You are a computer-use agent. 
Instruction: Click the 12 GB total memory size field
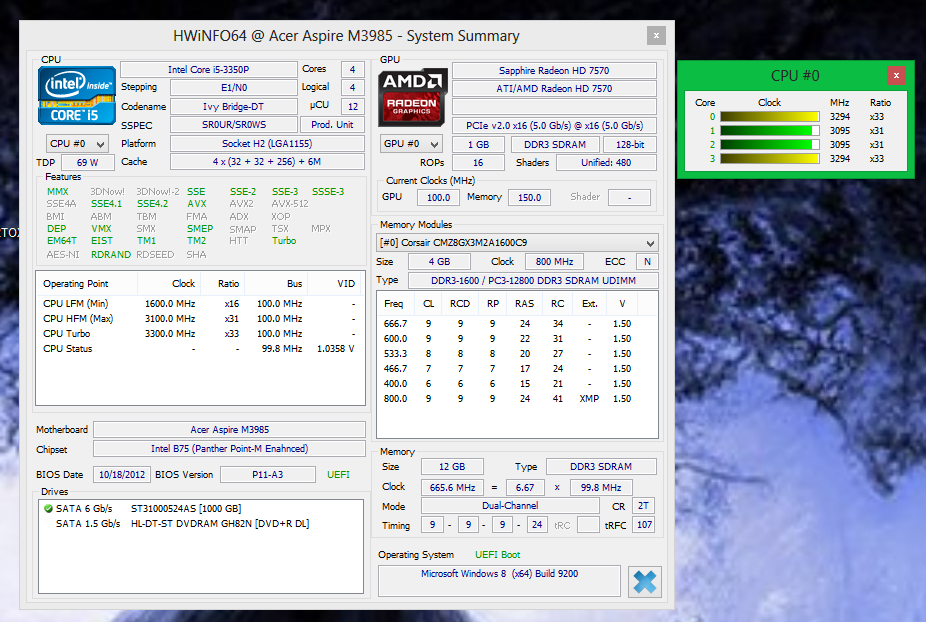(x=452, y=466)
